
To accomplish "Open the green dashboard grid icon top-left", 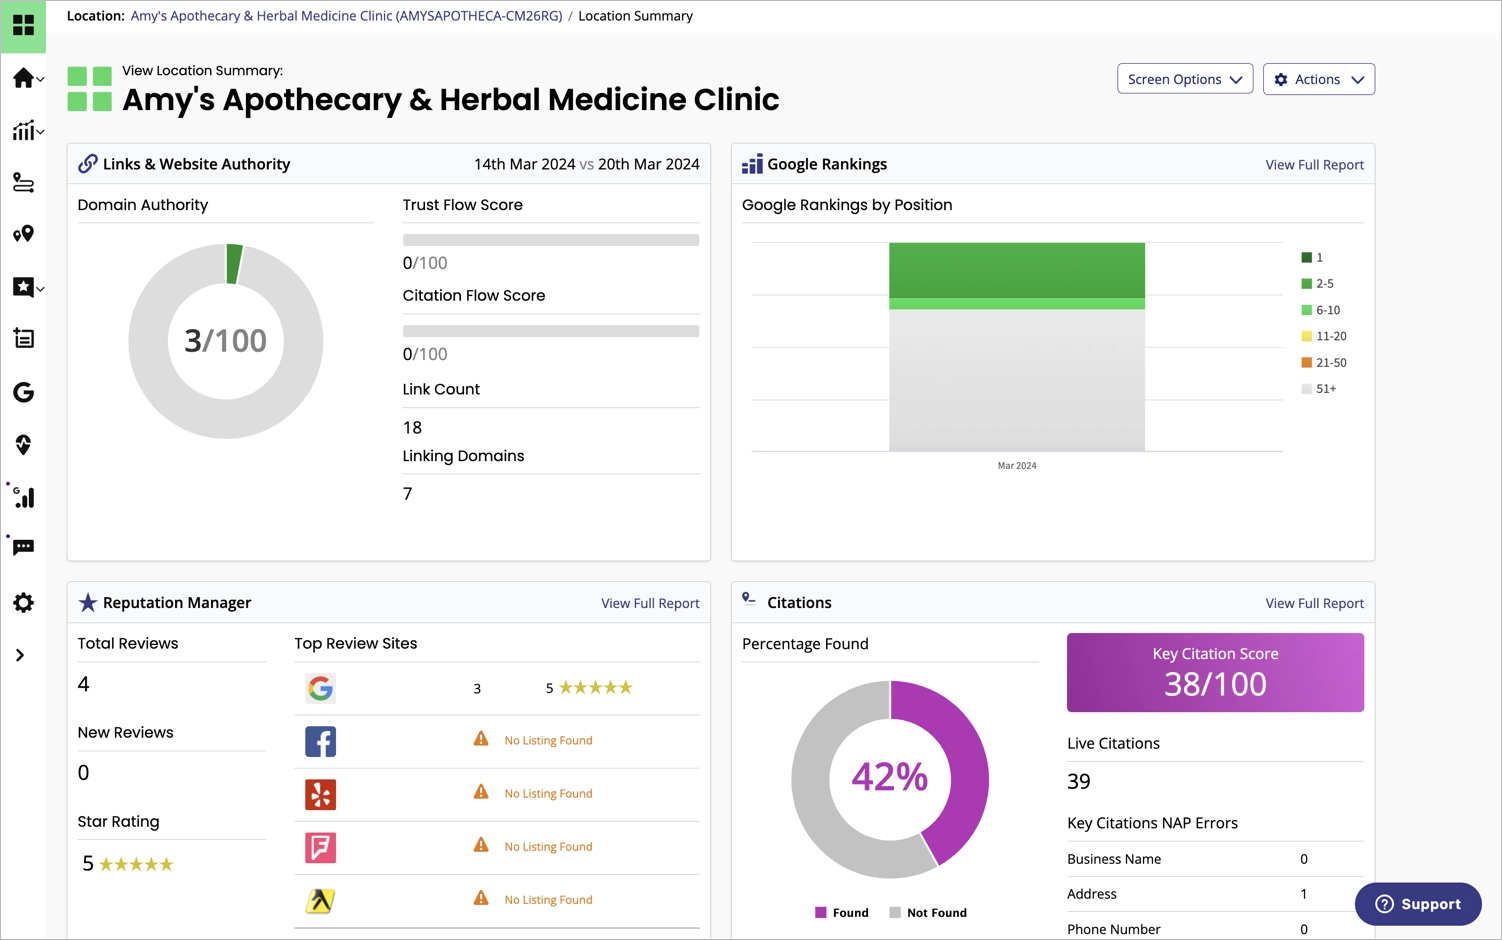I will 24,26.
